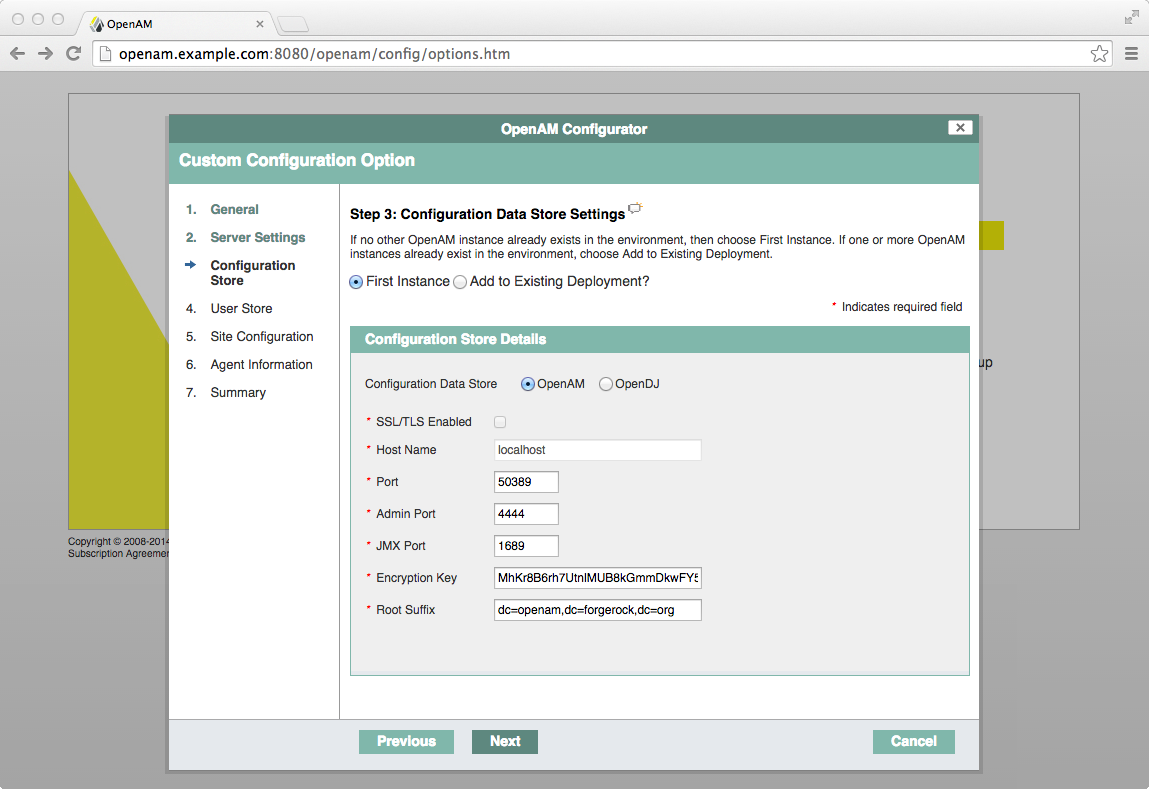
Task: Edit the Host Name field
Action: 597,450
